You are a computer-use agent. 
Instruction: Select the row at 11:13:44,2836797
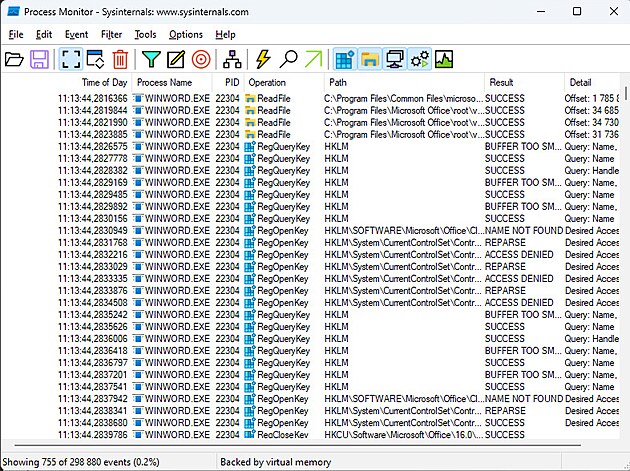tap(310, 362)
